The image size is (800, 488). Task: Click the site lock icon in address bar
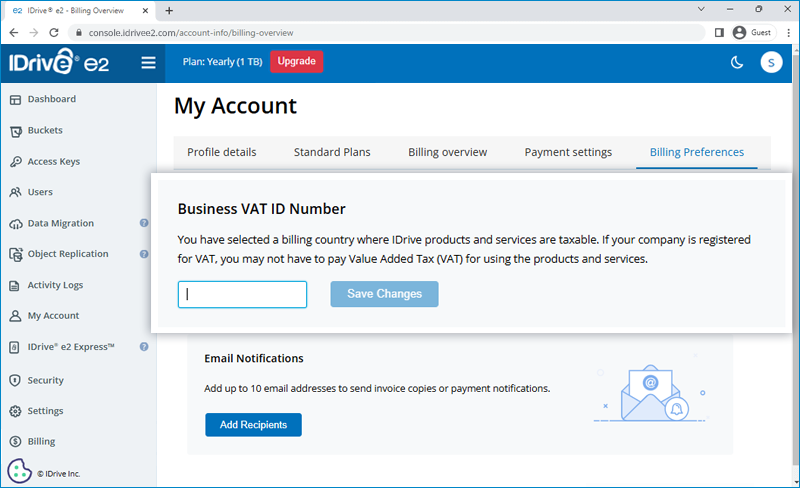point(78,33)
